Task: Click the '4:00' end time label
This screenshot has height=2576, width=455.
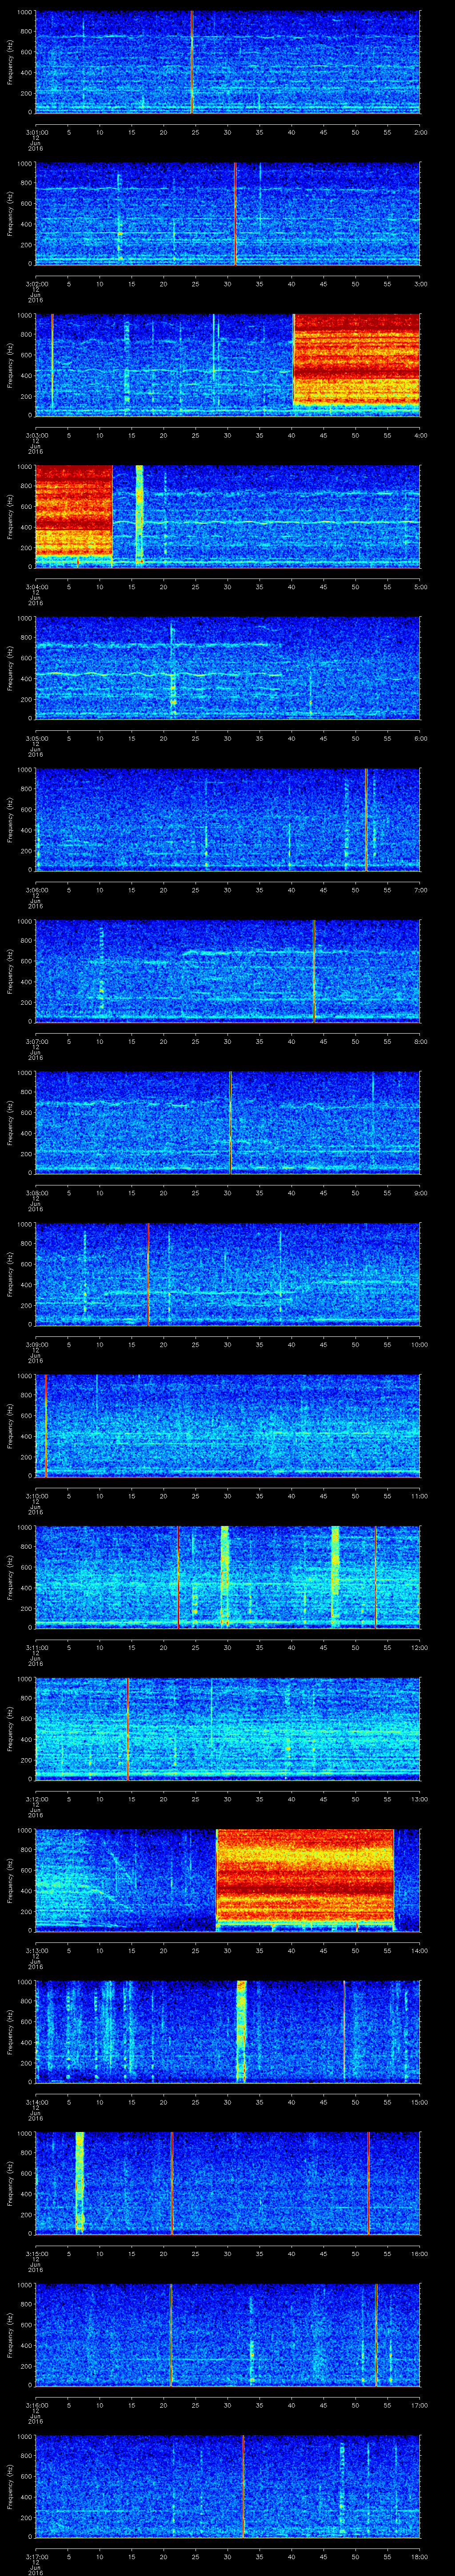Action: [420, 435]
